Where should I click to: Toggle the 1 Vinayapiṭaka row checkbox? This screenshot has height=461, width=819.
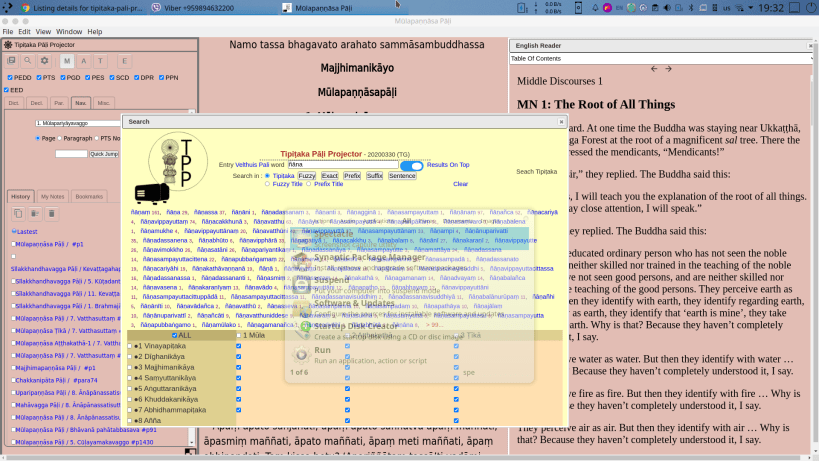click(x=130, y=346)
